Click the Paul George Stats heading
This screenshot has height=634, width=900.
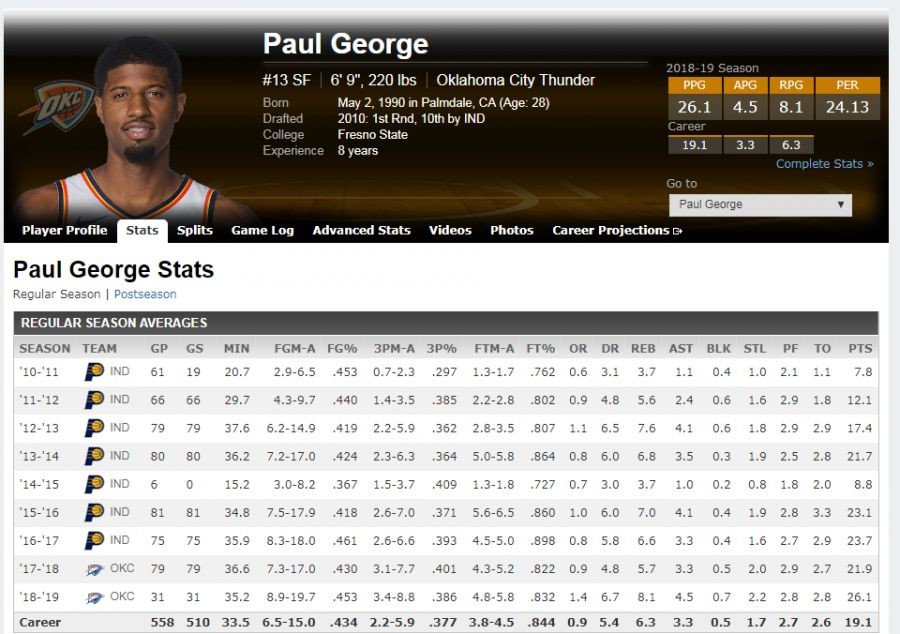click(x=114, y=269)
